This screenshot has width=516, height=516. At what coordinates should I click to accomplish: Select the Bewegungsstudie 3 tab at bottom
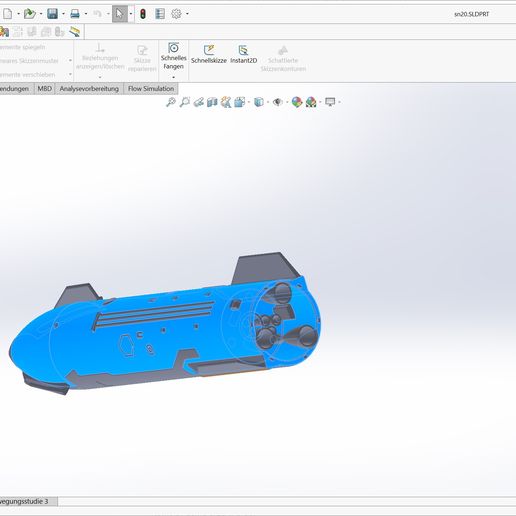click(27, 501)
